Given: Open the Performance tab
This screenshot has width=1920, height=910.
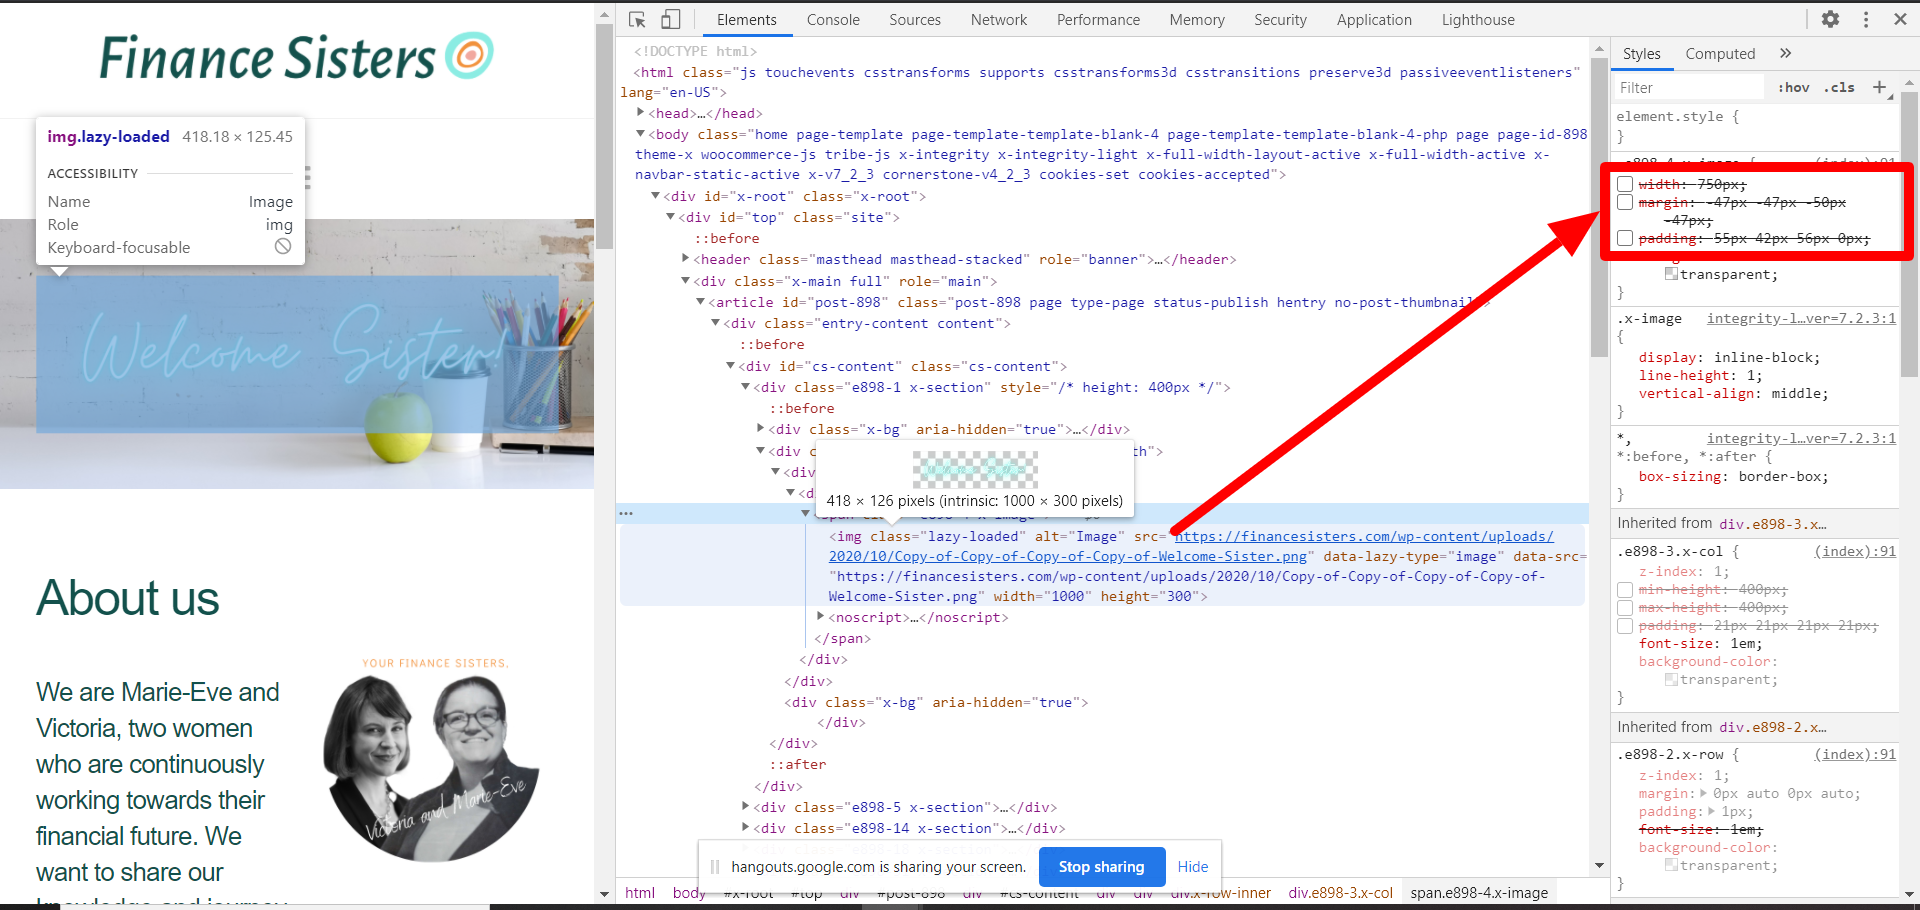Looking at the screenshot, I should 1098,19.
